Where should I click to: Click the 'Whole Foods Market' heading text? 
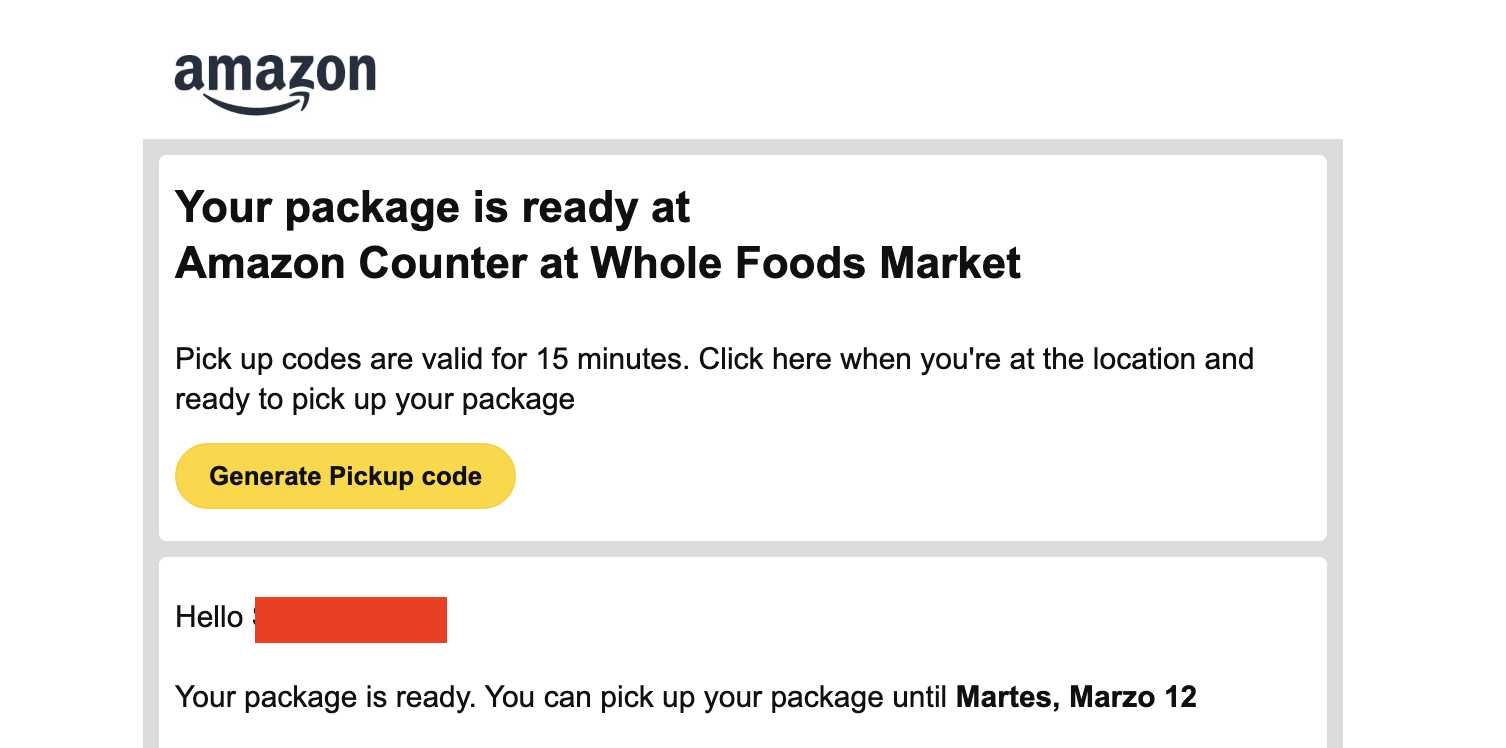[x=805, y=263]
